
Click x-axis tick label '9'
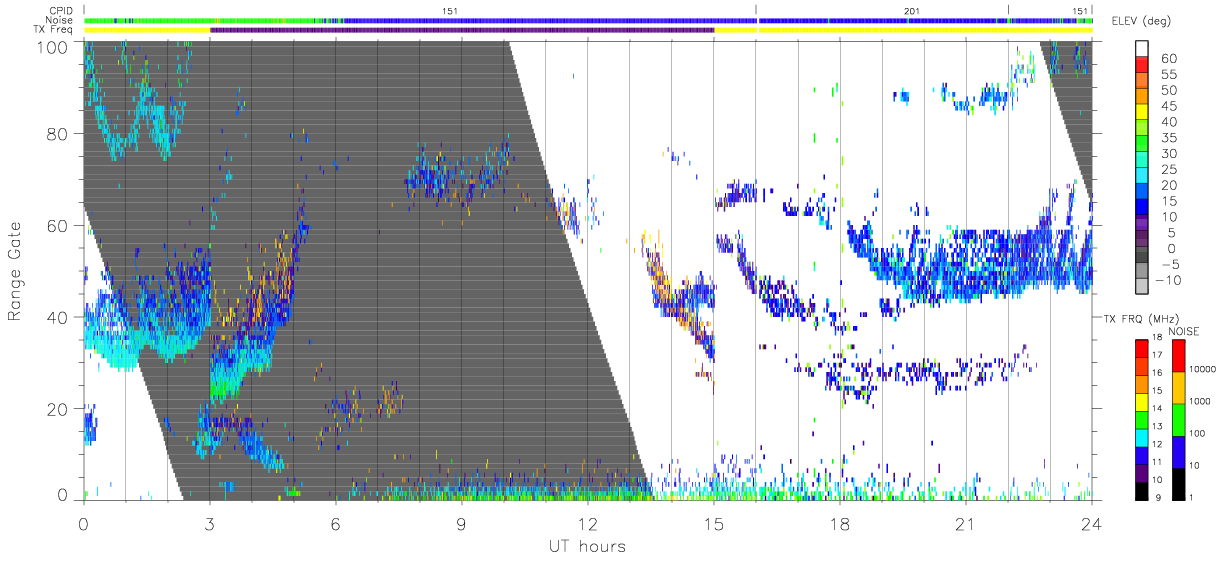(x=462, y=524)
